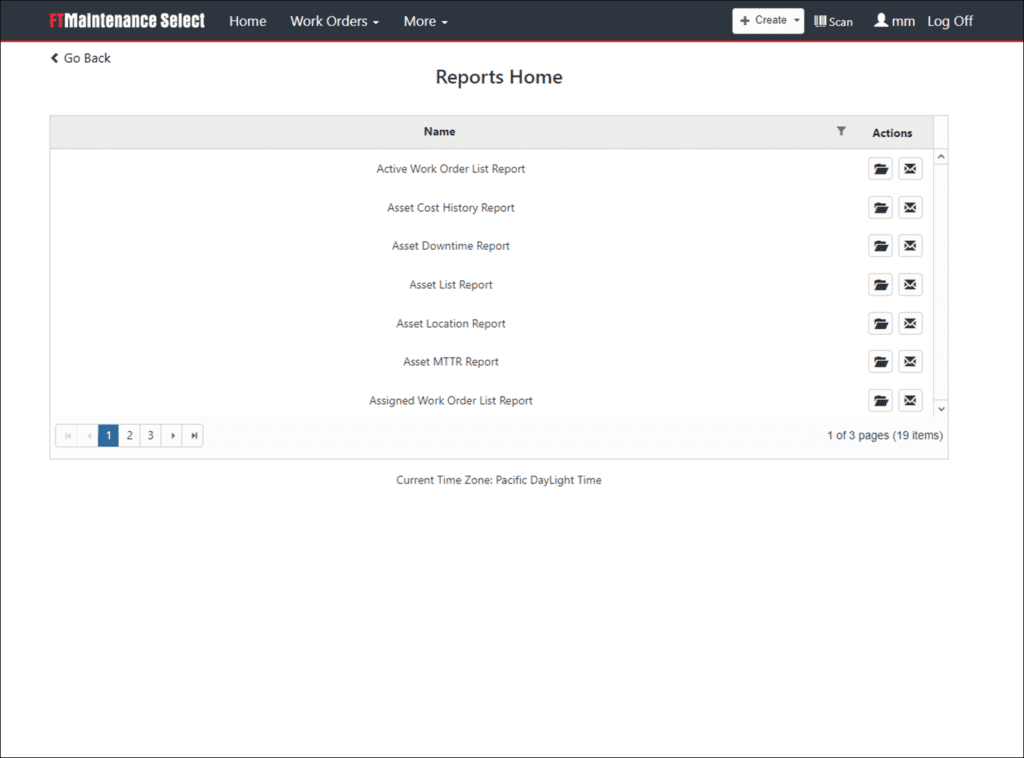This screenshot has height=758, width=1024.
Task: Click the next page arrow in pager
Action: tap(172, 435)
